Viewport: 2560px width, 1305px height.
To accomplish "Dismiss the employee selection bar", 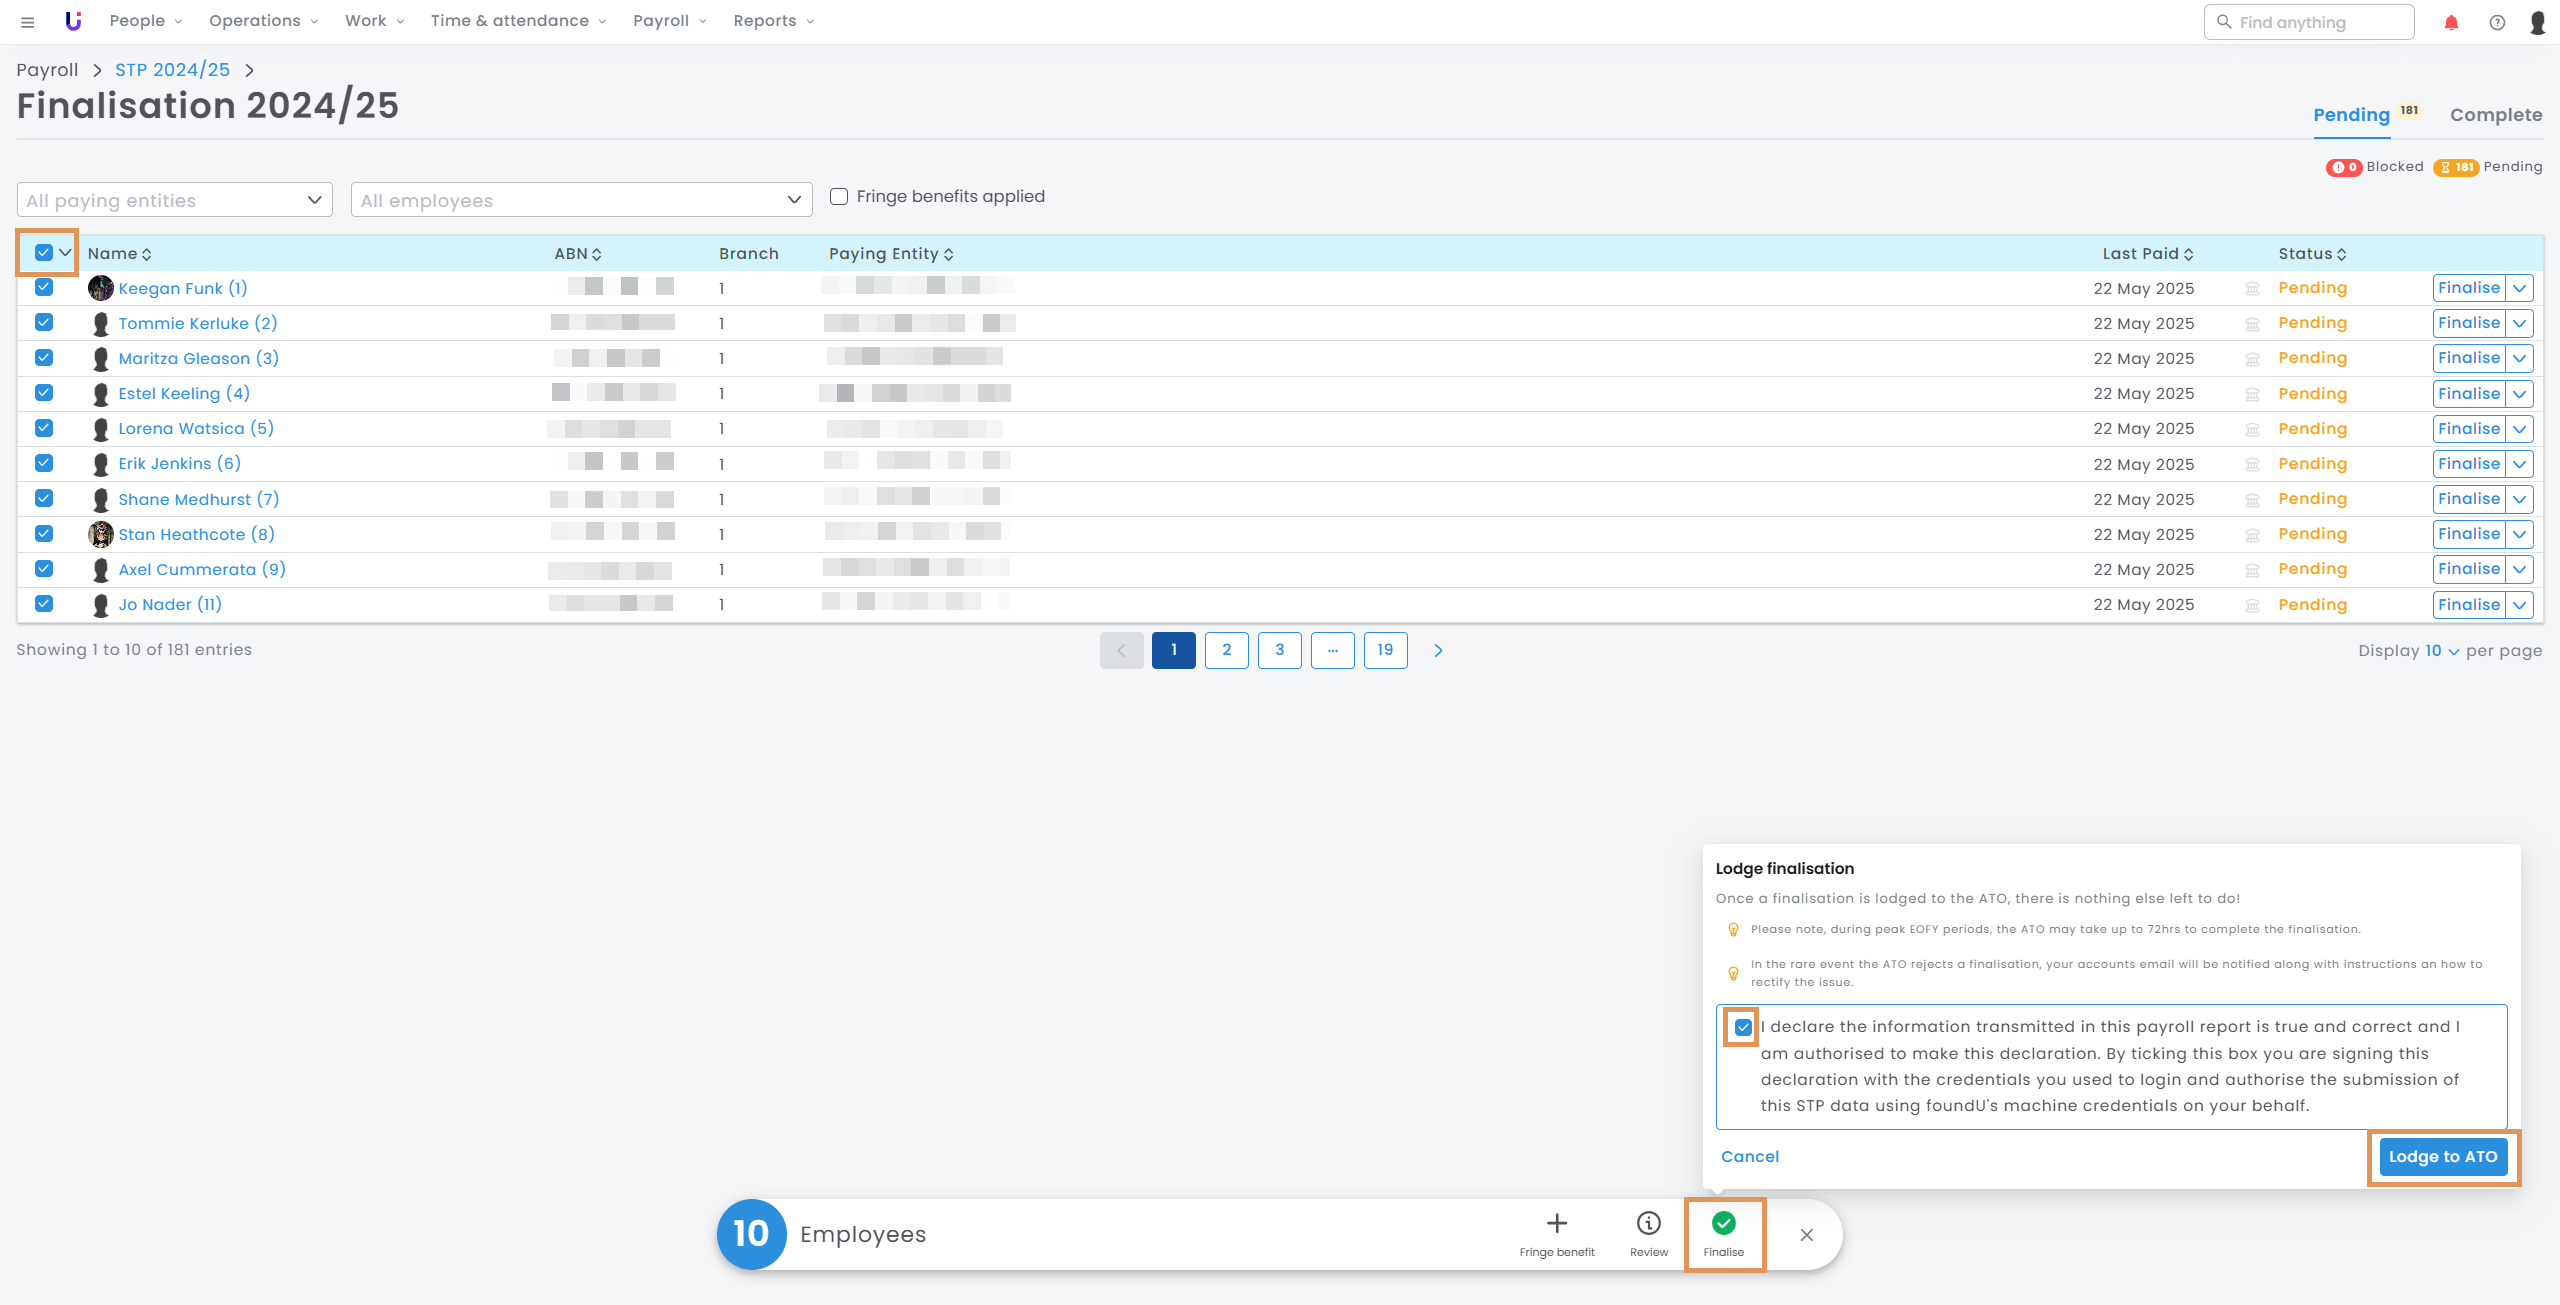I will [x=1806, y=1235].
